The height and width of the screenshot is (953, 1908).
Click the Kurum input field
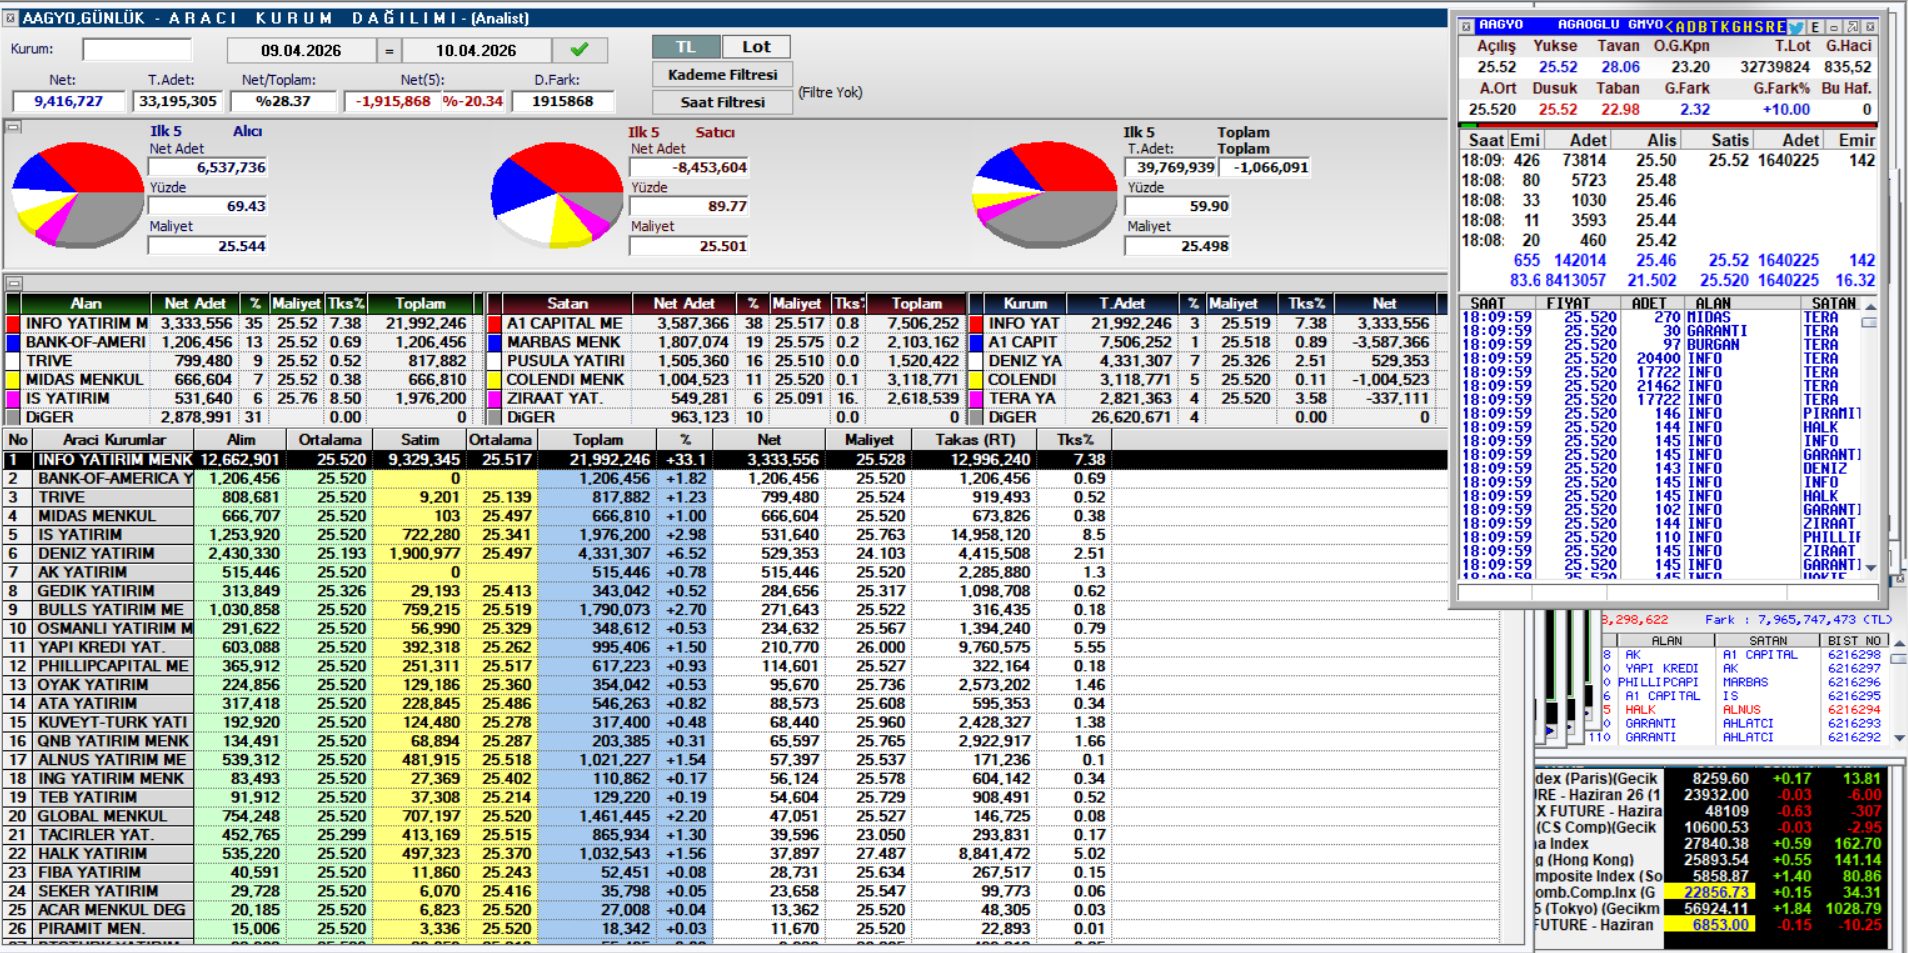[137, 50]
